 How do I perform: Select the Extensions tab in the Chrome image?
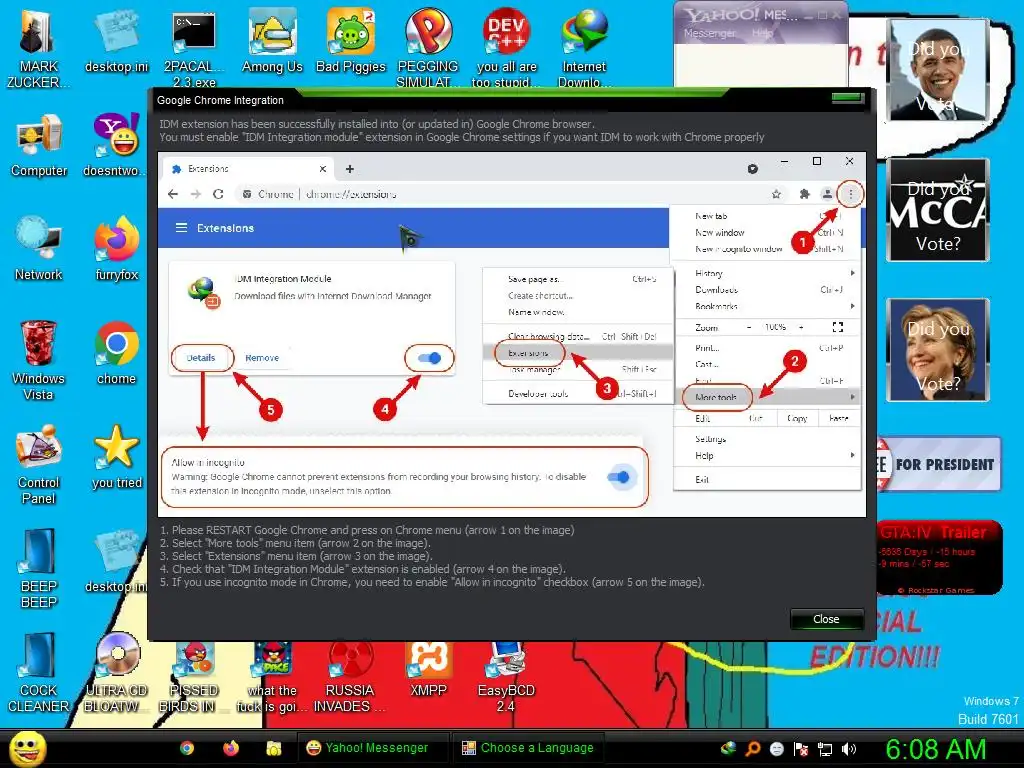[x=248, y=168]
